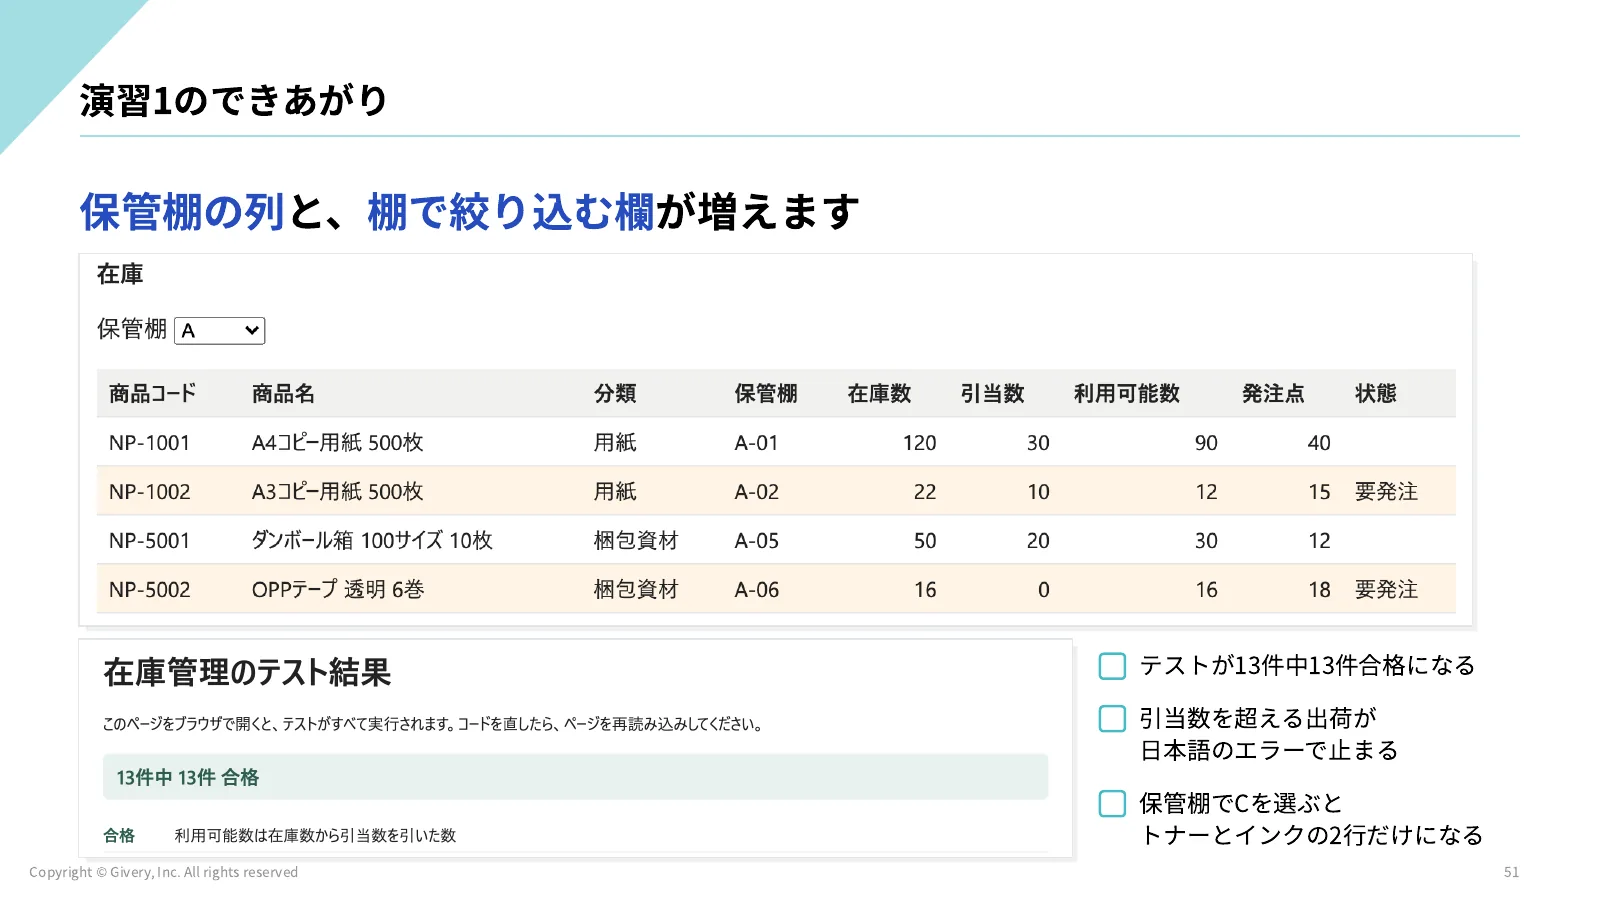The height and width of the screenshot is (900, 1600).
Task: Click stock count 120 in NP-1001 row
Action: 919,443
